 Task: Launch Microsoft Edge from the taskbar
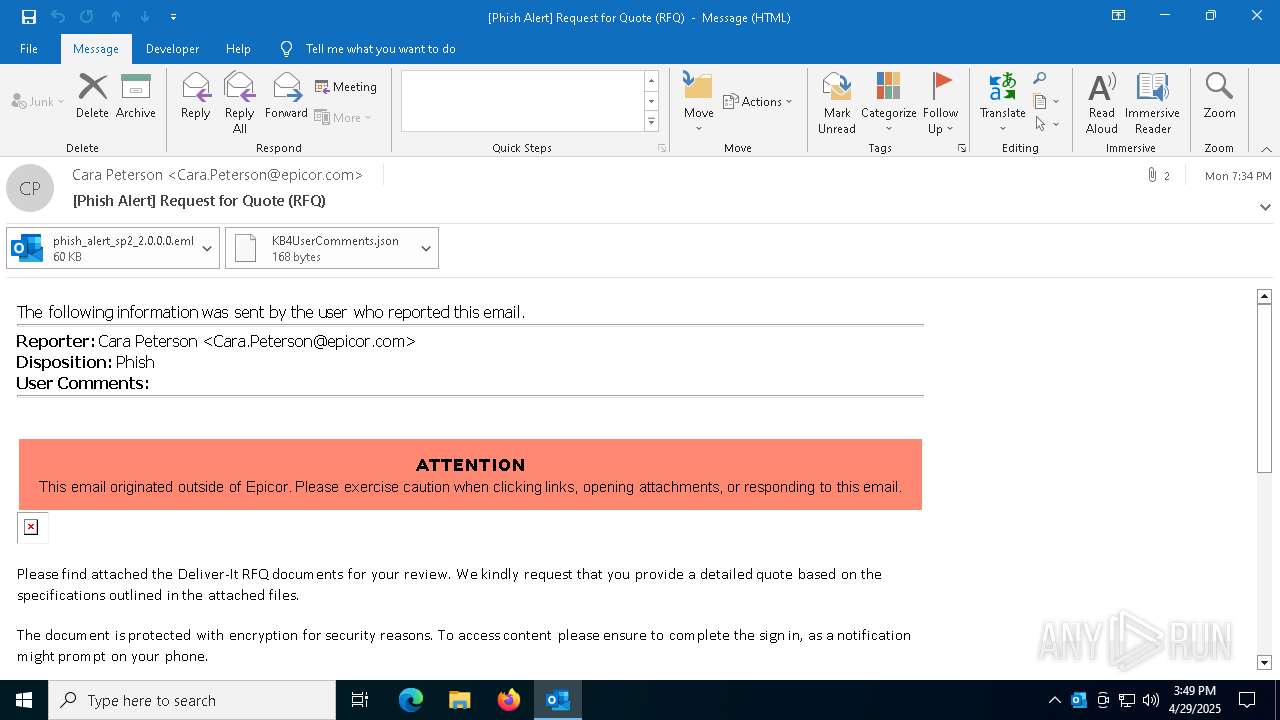[x=411, y=700]
